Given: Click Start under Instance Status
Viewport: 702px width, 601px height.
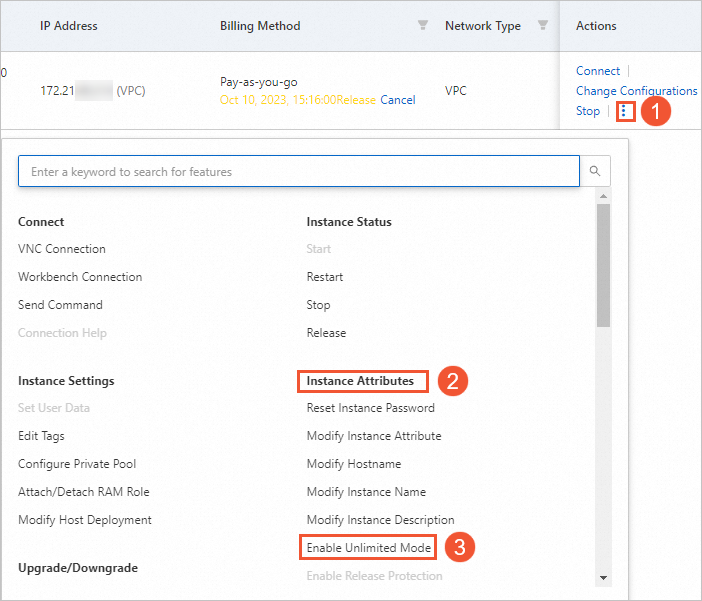Looking at the screenshot, I should [319, 249].
